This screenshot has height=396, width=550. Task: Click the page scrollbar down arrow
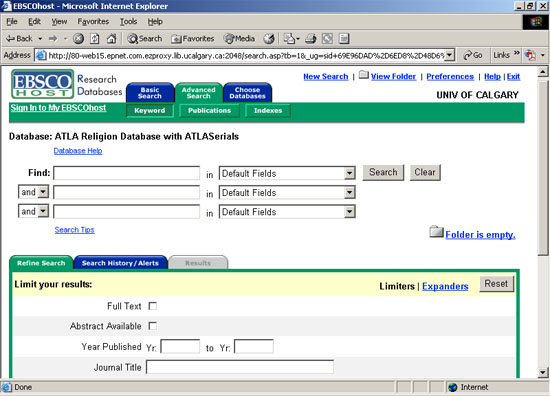coord(543,372)
